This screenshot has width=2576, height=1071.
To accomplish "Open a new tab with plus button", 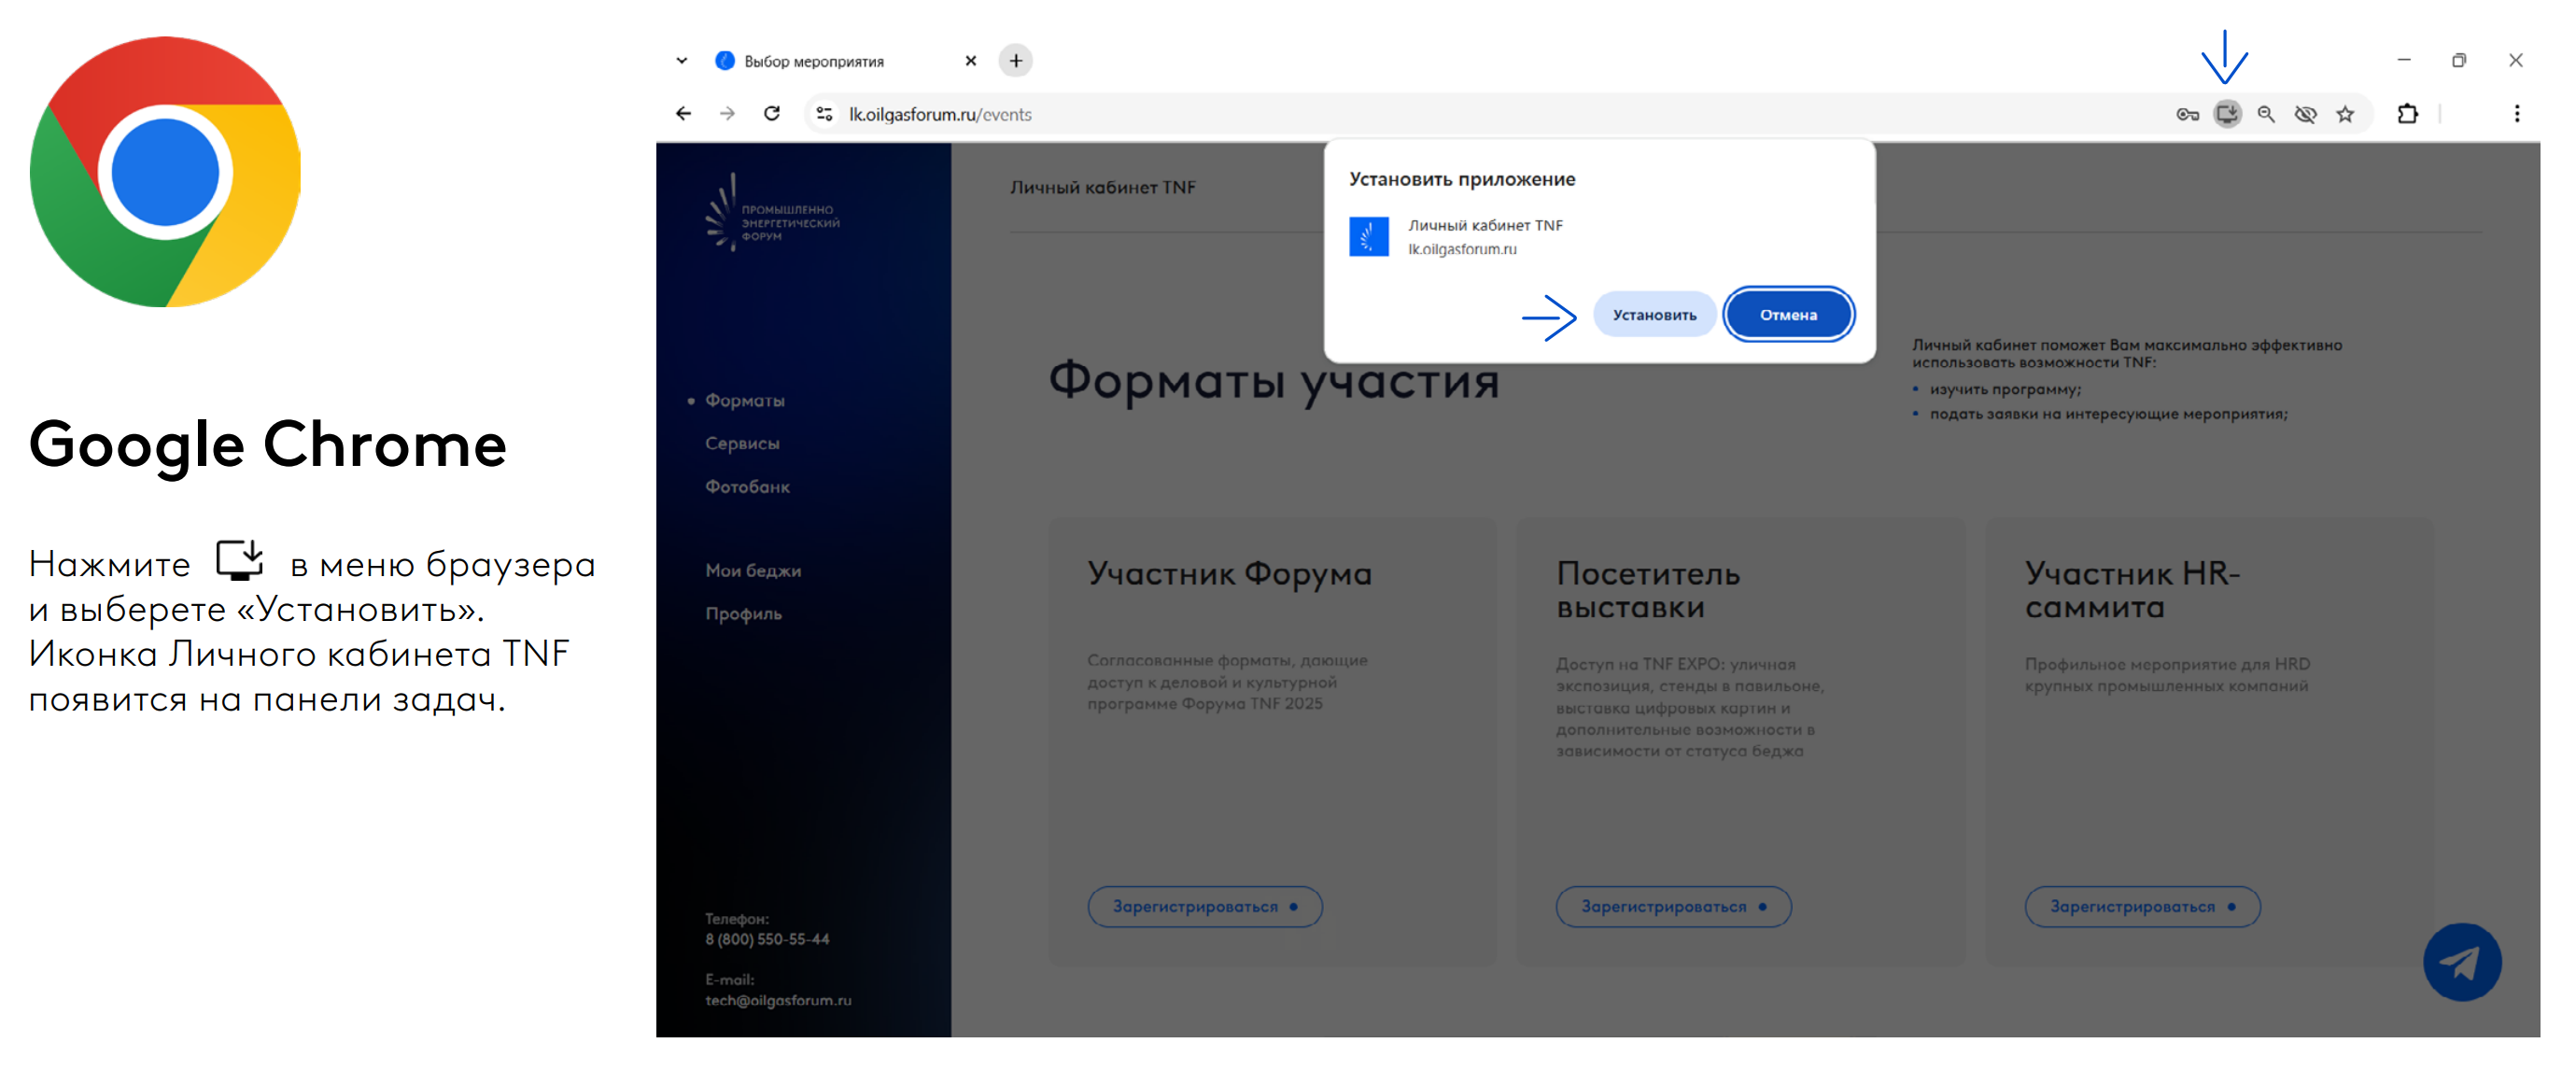I will click(x=1015, y=61).
